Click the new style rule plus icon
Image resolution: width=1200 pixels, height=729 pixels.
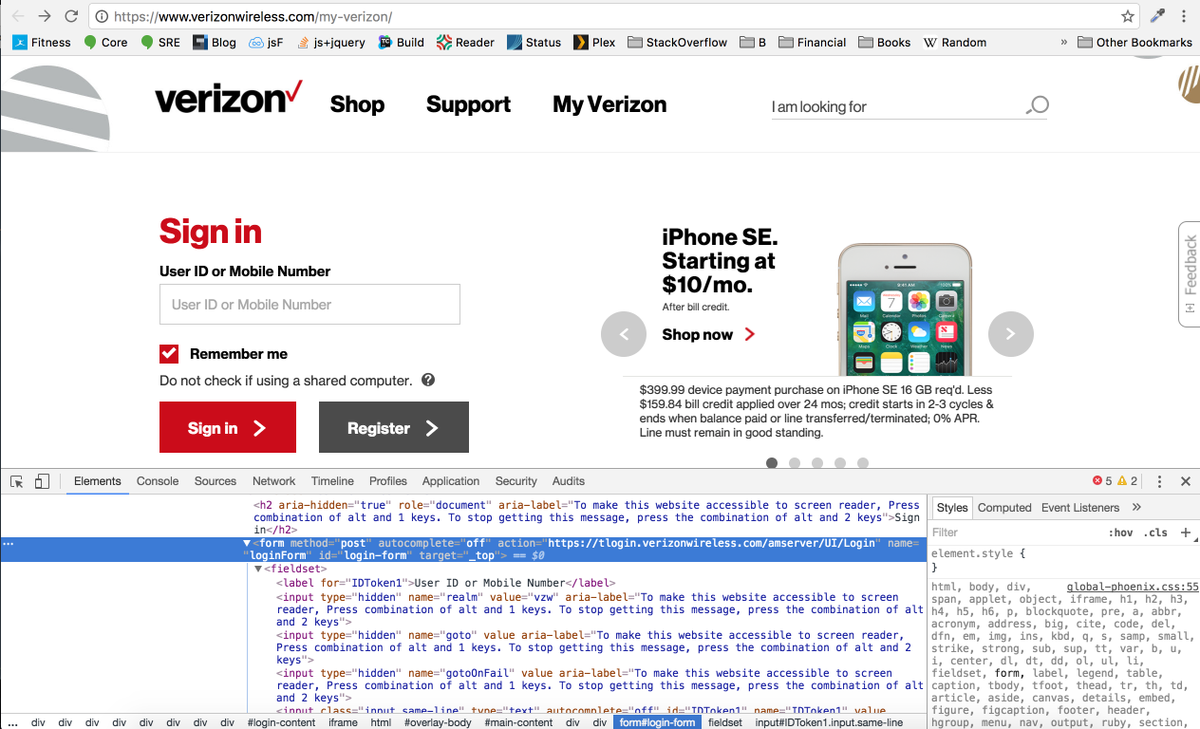pos(1186,533)
